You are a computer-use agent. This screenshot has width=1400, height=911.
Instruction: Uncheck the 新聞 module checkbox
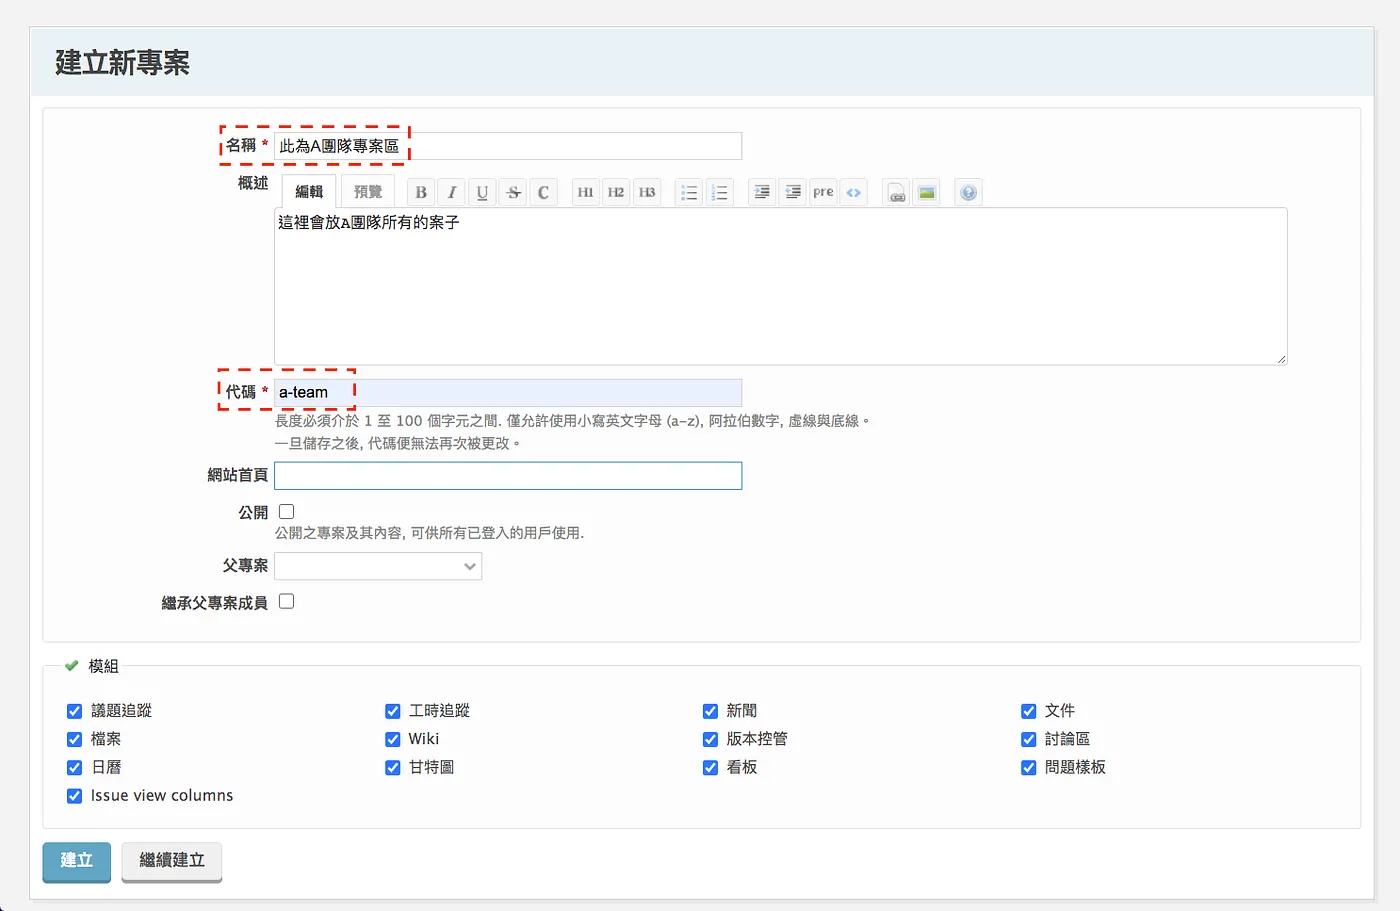pos(711,711)
